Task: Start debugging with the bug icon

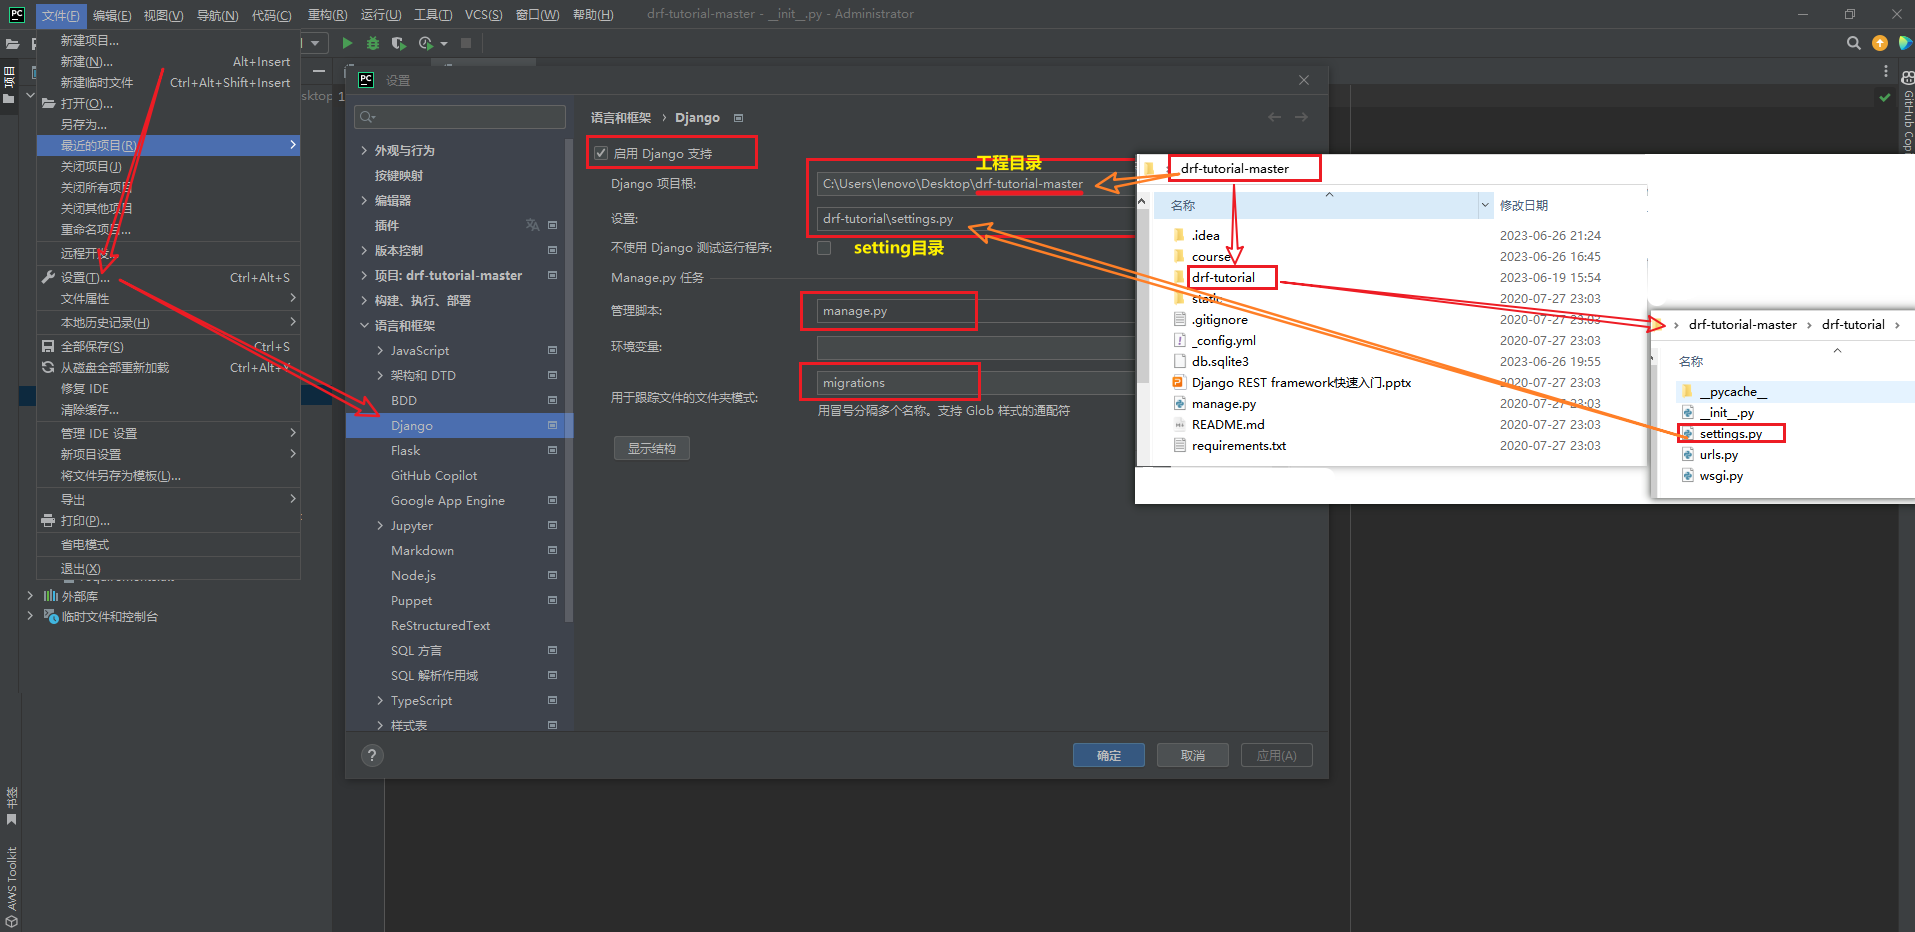Action: tap(373, 43)
